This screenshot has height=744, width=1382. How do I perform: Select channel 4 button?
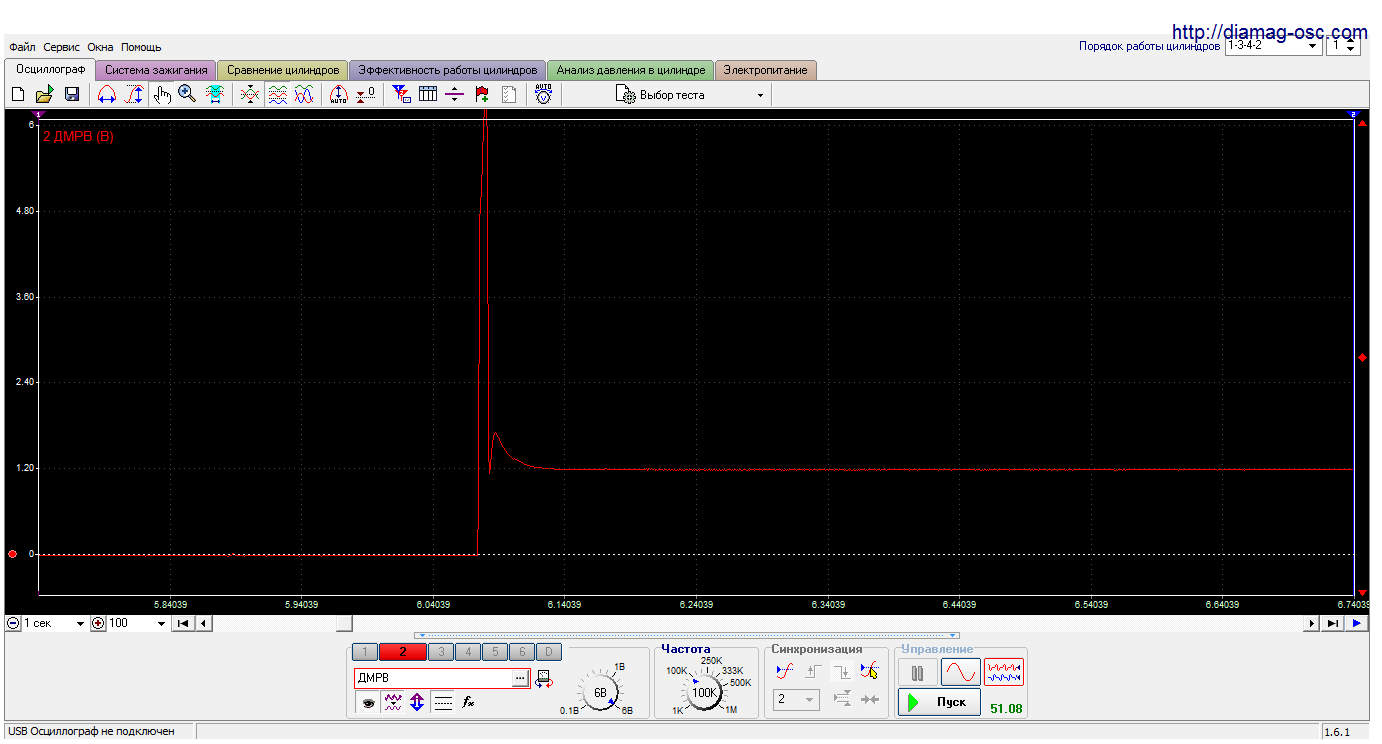point(468,652)
